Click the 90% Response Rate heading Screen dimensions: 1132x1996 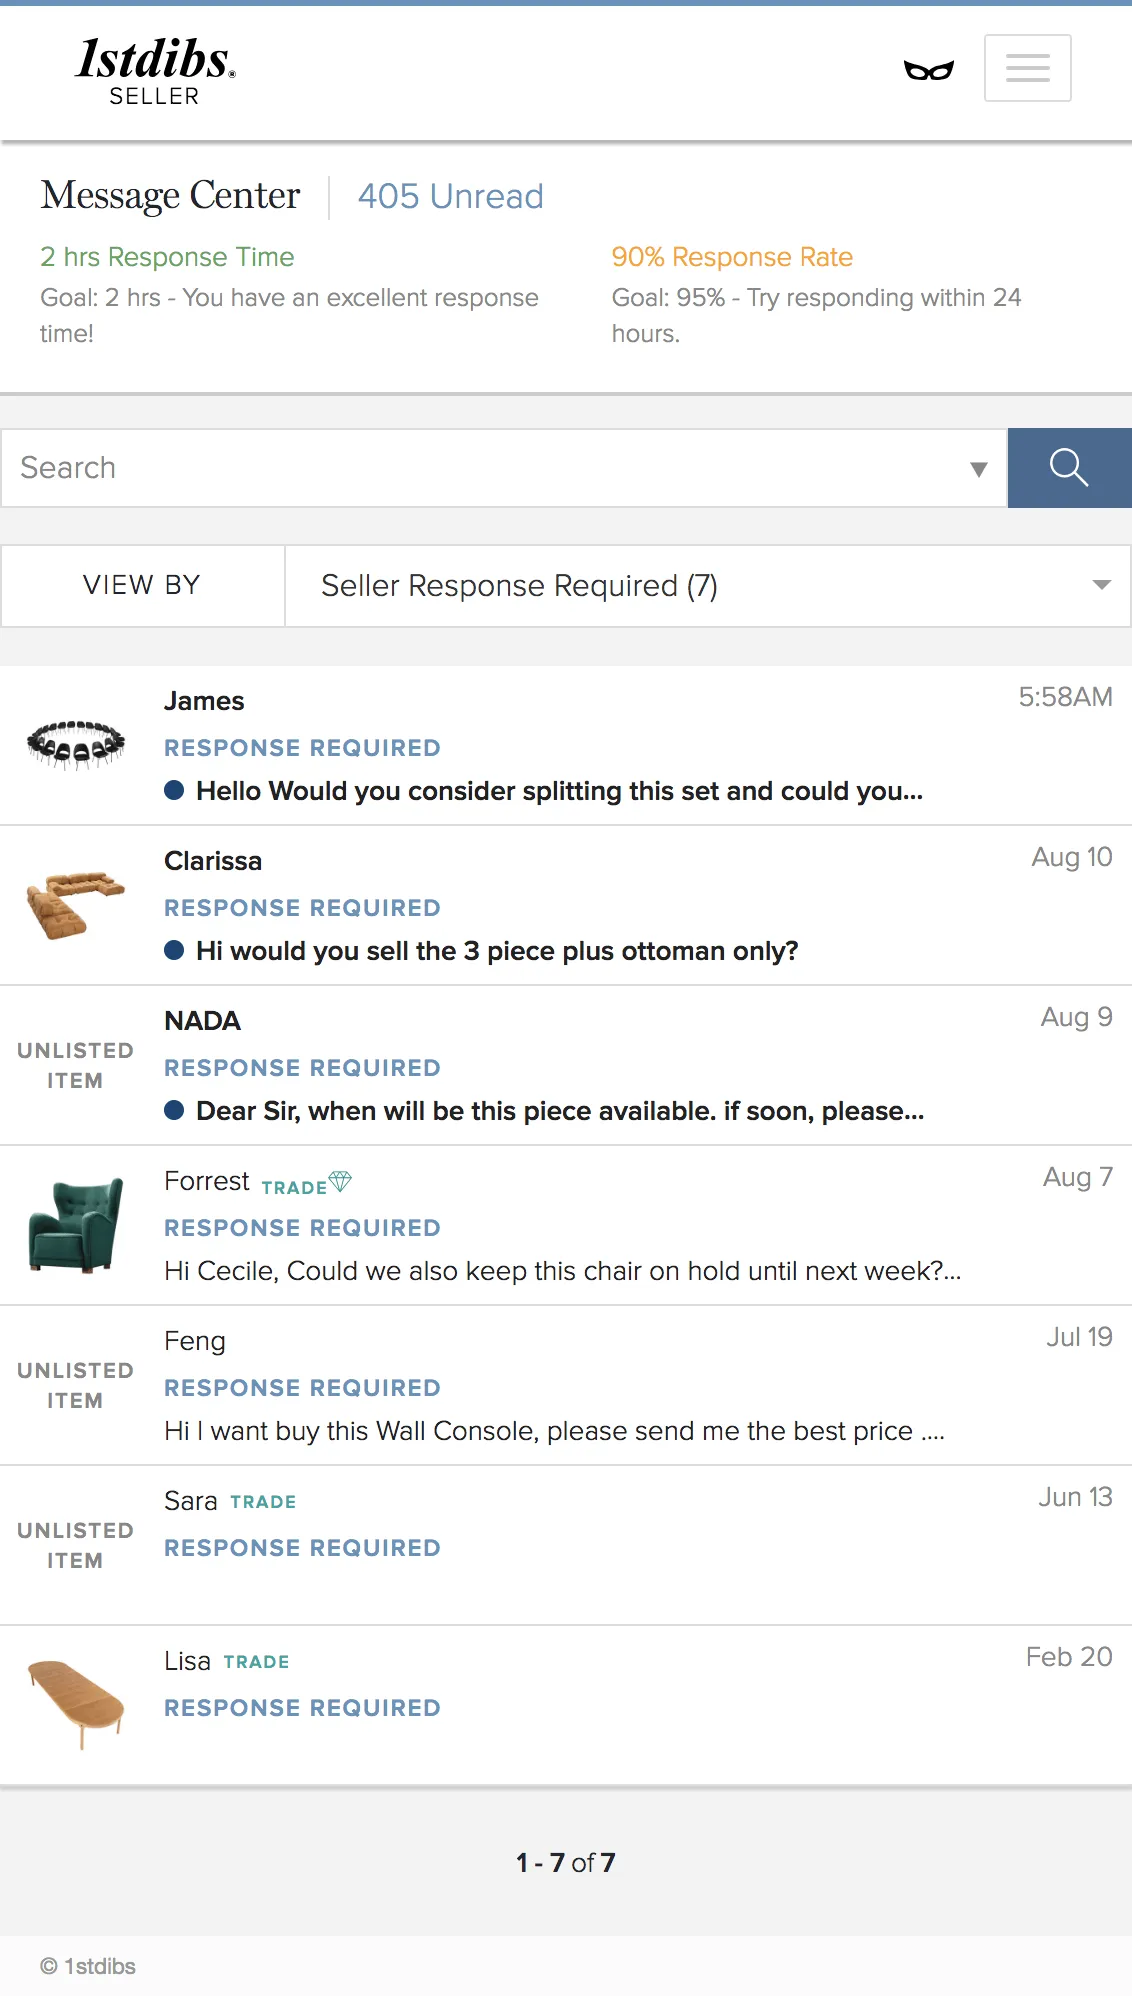coord(732,257)
